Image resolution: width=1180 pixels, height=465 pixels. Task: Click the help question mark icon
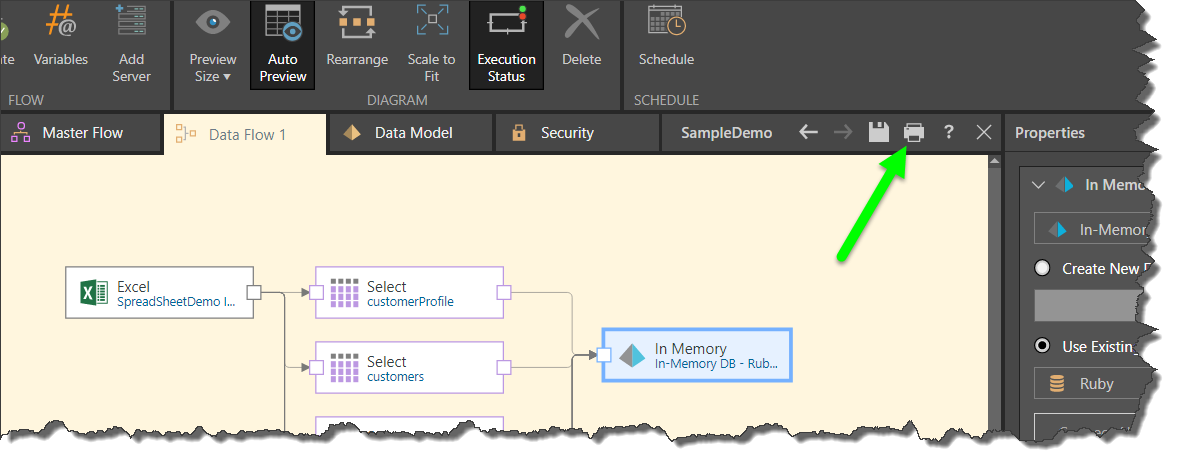(x=948, y=132)
